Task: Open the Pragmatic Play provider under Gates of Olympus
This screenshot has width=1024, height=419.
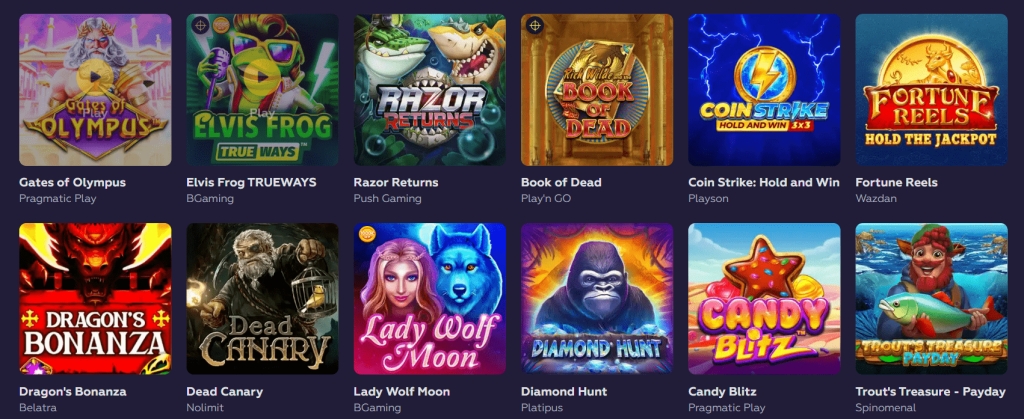Action: point(57,198)
